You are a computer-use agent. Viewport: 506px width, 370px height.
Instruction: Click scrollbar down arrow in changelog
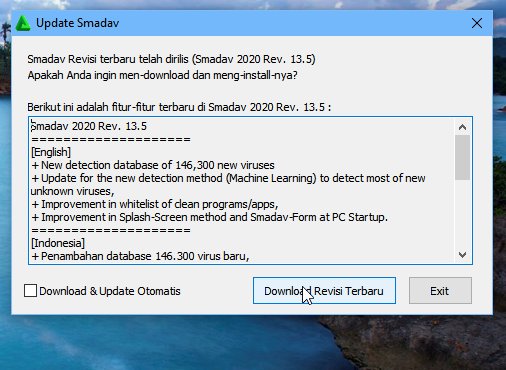tap(462, 255)
